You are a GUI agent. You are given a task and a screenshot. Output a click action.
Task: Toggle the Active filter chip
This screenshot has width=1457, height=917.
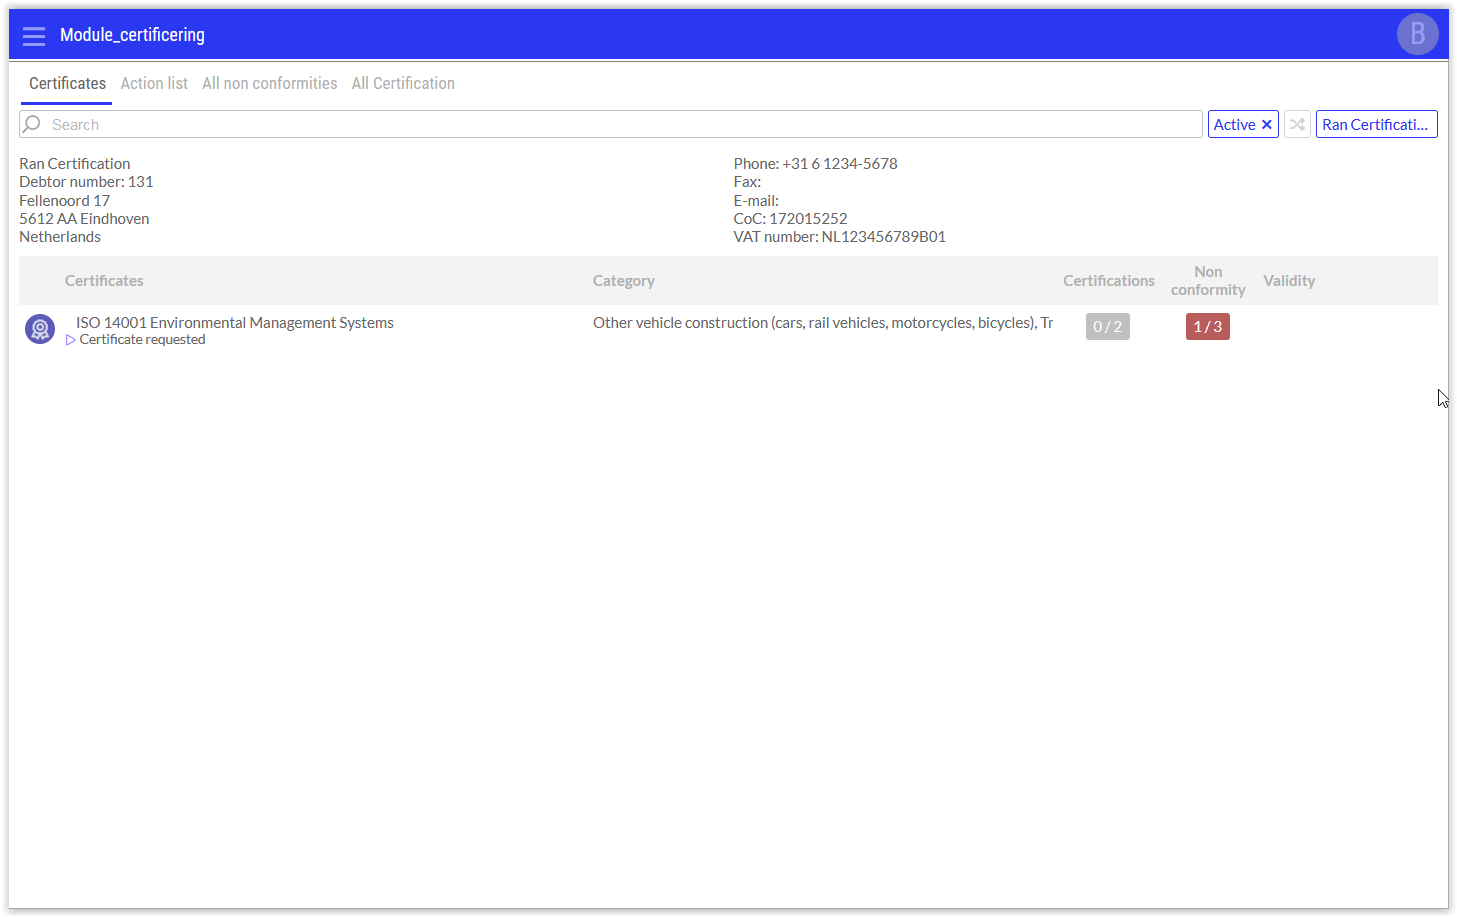(x=1234, y=125)
